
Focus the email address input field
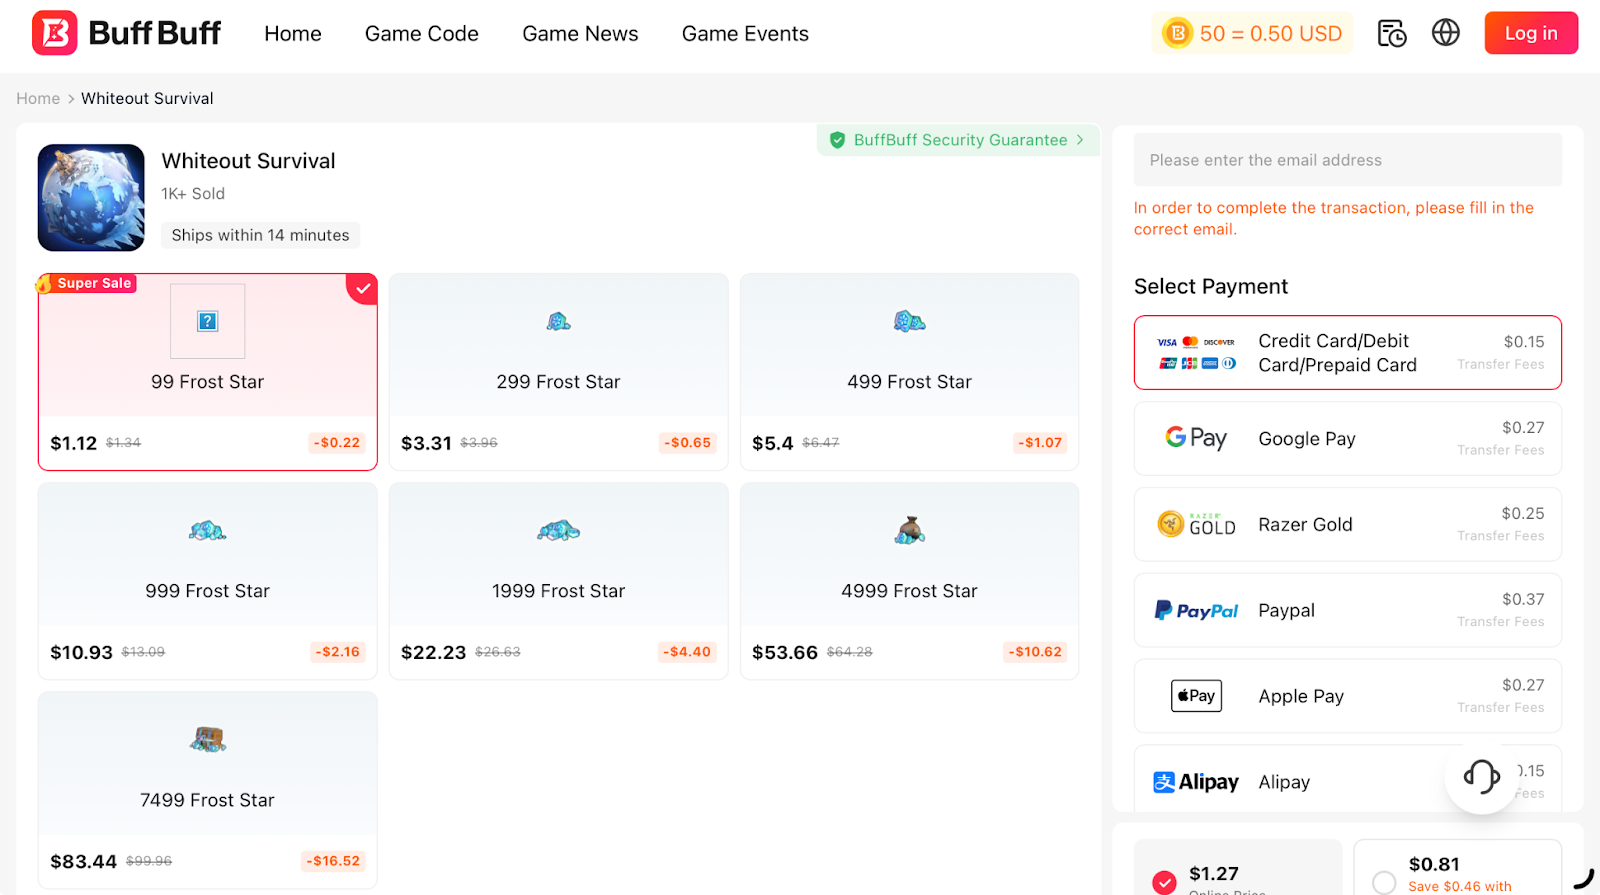coord(1347,160)
